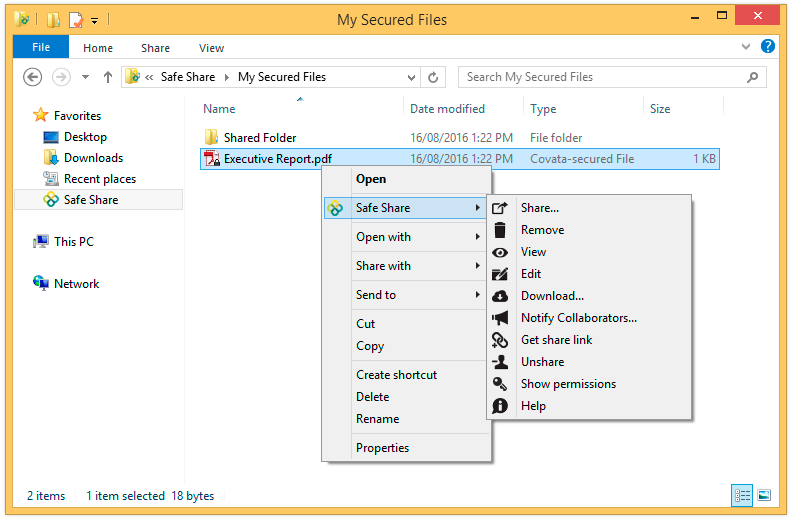
Task: Click the Share... pencil-box icon in submenu
Action: (x=500, y=208)
